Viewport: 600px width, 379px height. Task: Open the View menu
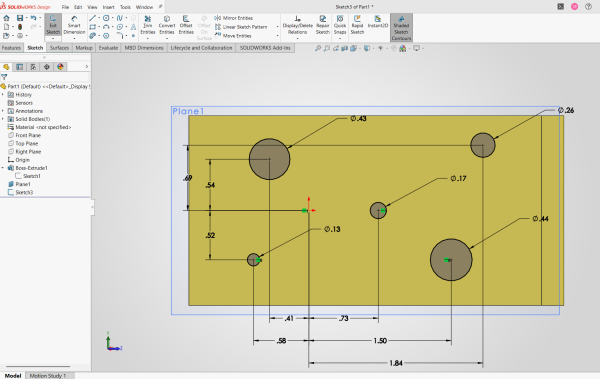pyautogui.click(x=92, y=7)
